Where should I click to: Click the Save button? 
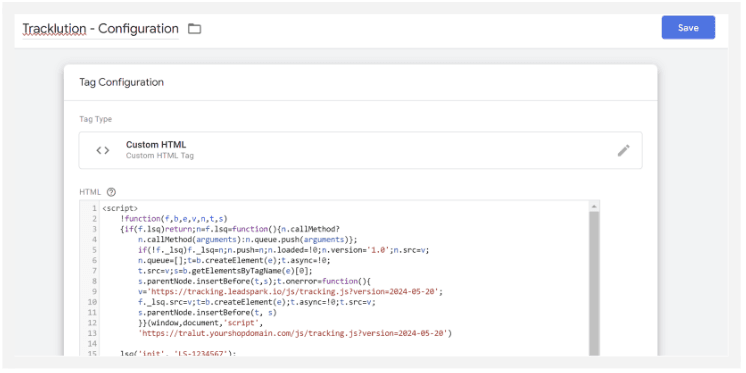(x=688, y=28)
